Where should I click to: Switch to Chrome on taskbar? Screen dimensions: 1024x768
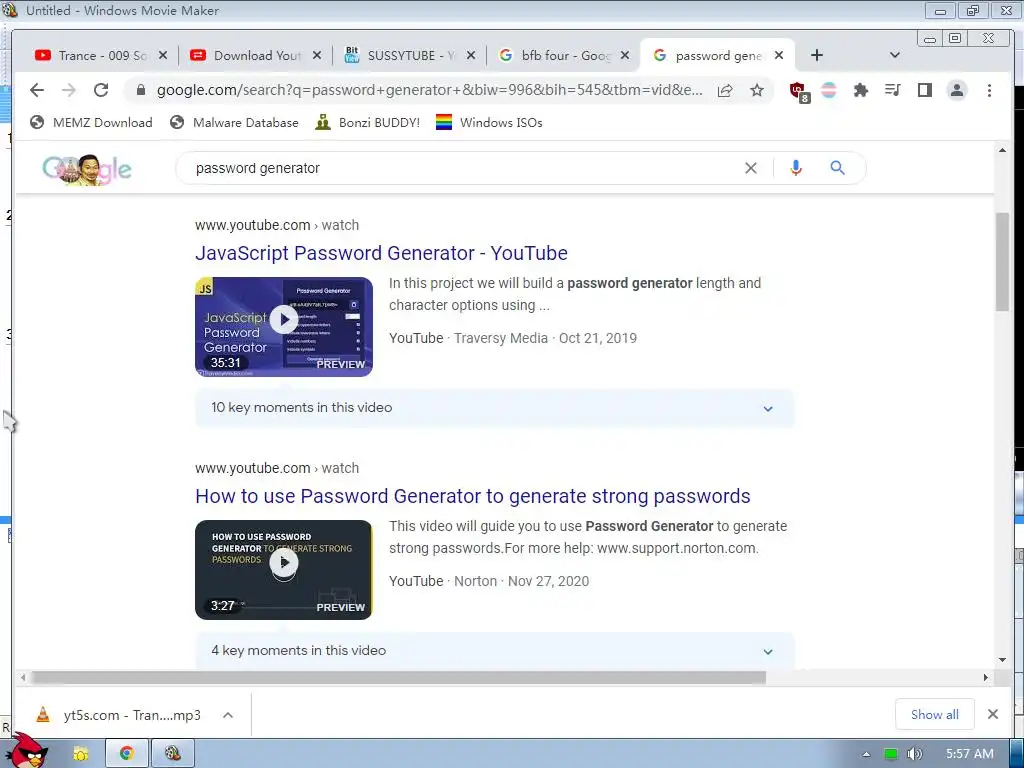[x=126, y=754]
